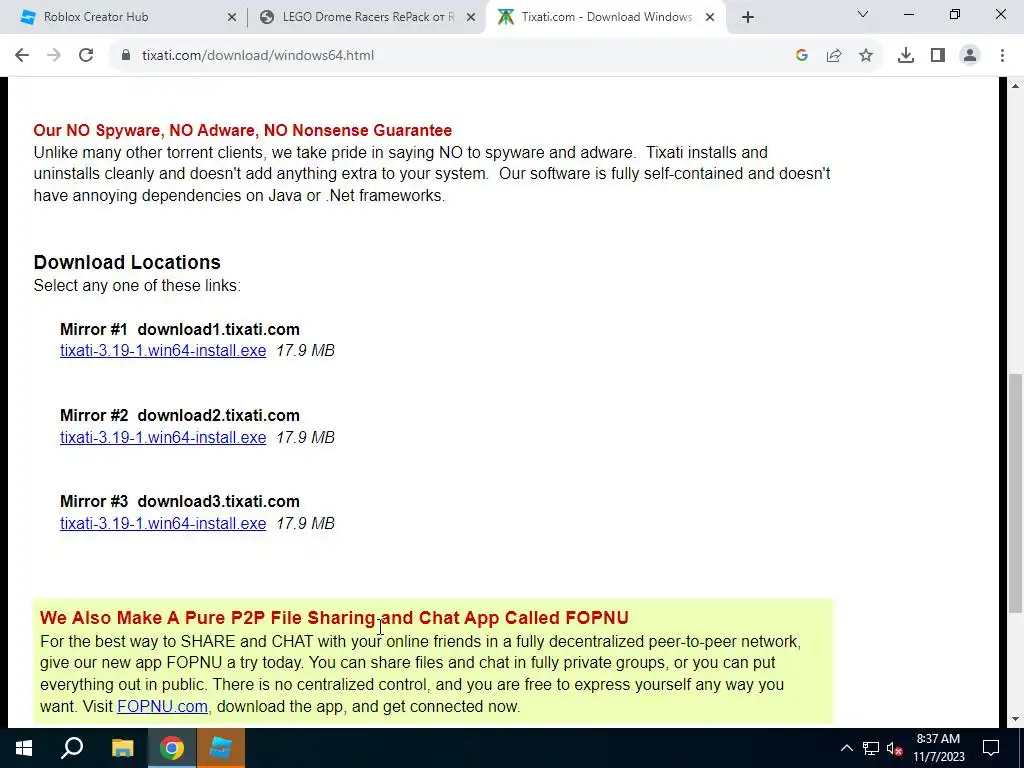Image resolution: width=1024 pixels, height=768 pixels.
Task: Click the FOPNU red heading text
Action: click(334, 618)
